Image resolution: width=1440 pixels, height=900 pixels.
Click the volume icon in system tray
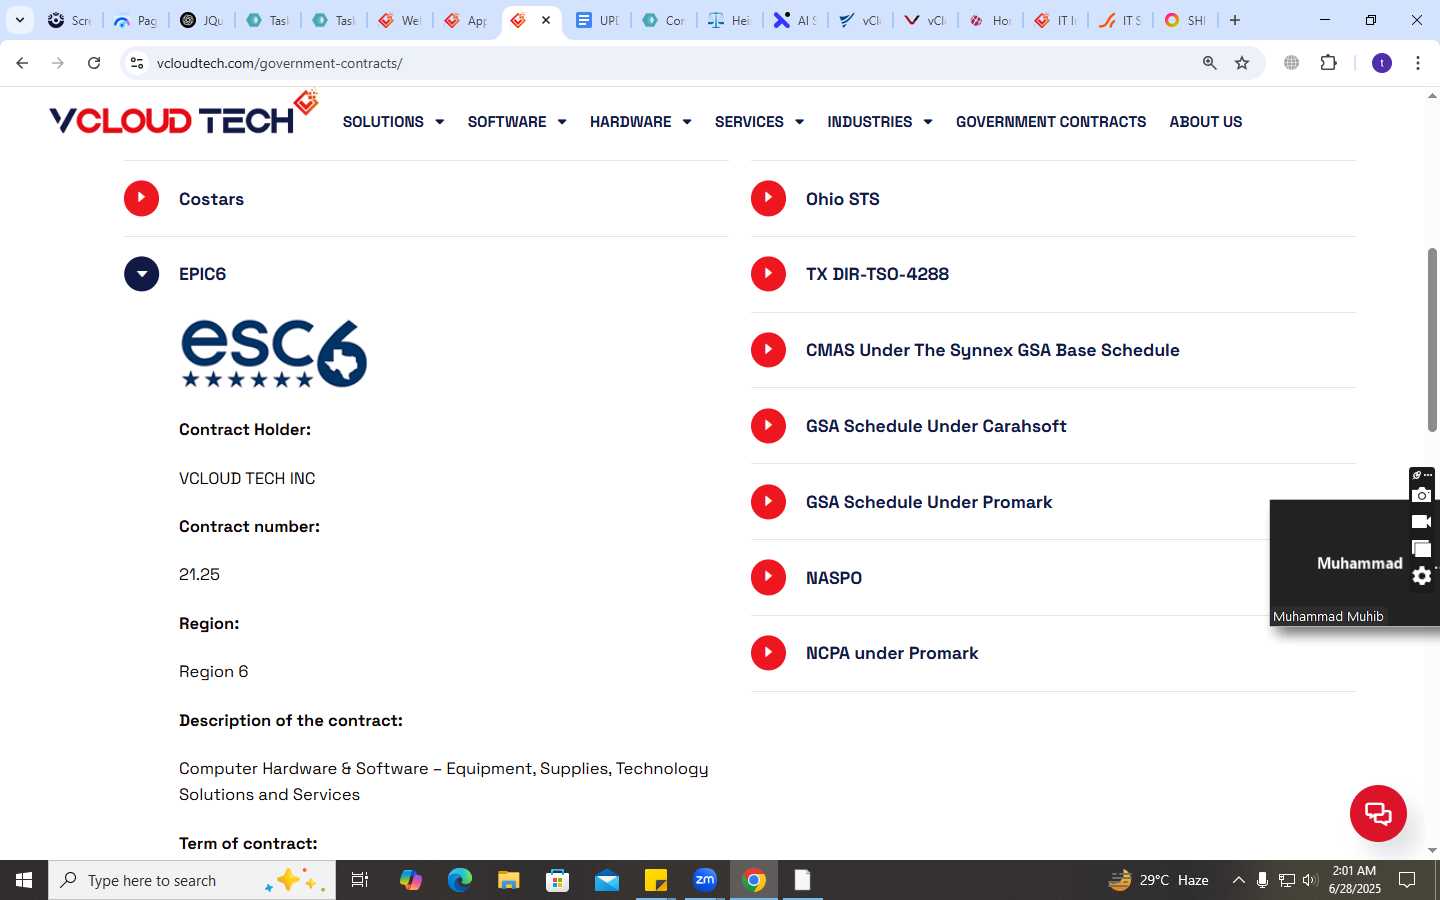pos(1311,880)
